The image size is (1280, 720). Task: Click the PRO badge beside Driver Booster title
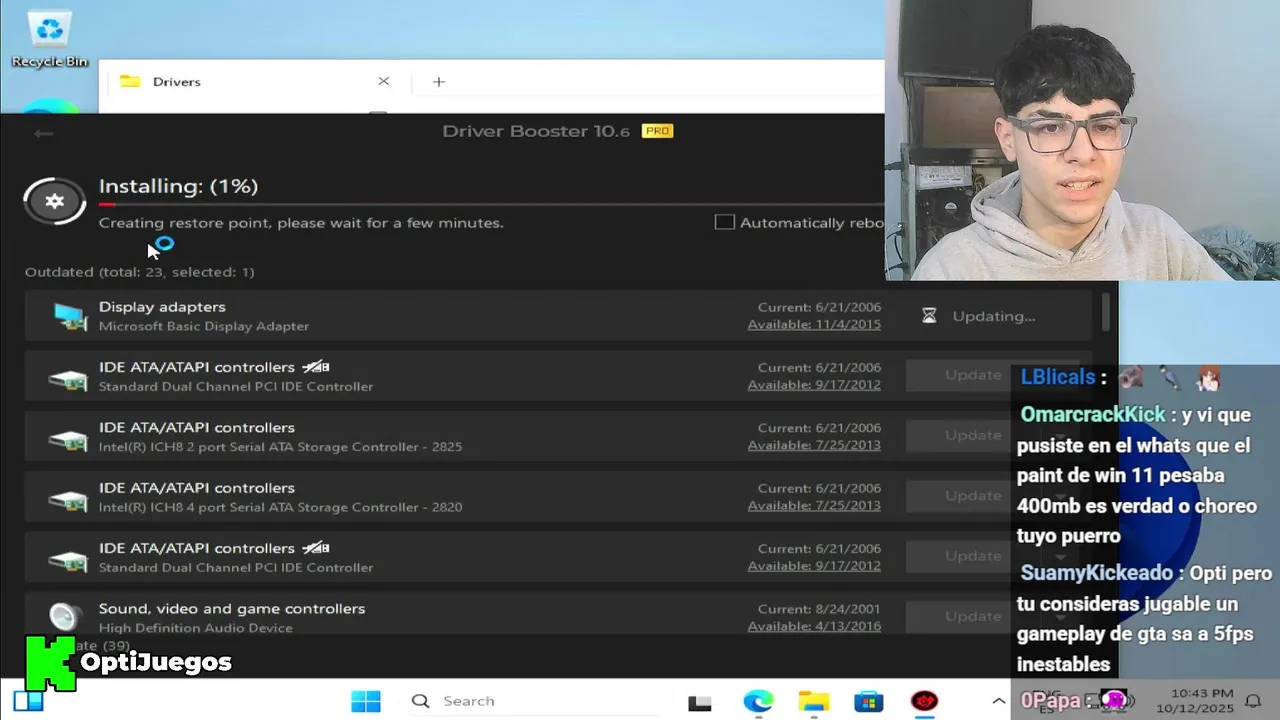(657, 131)
